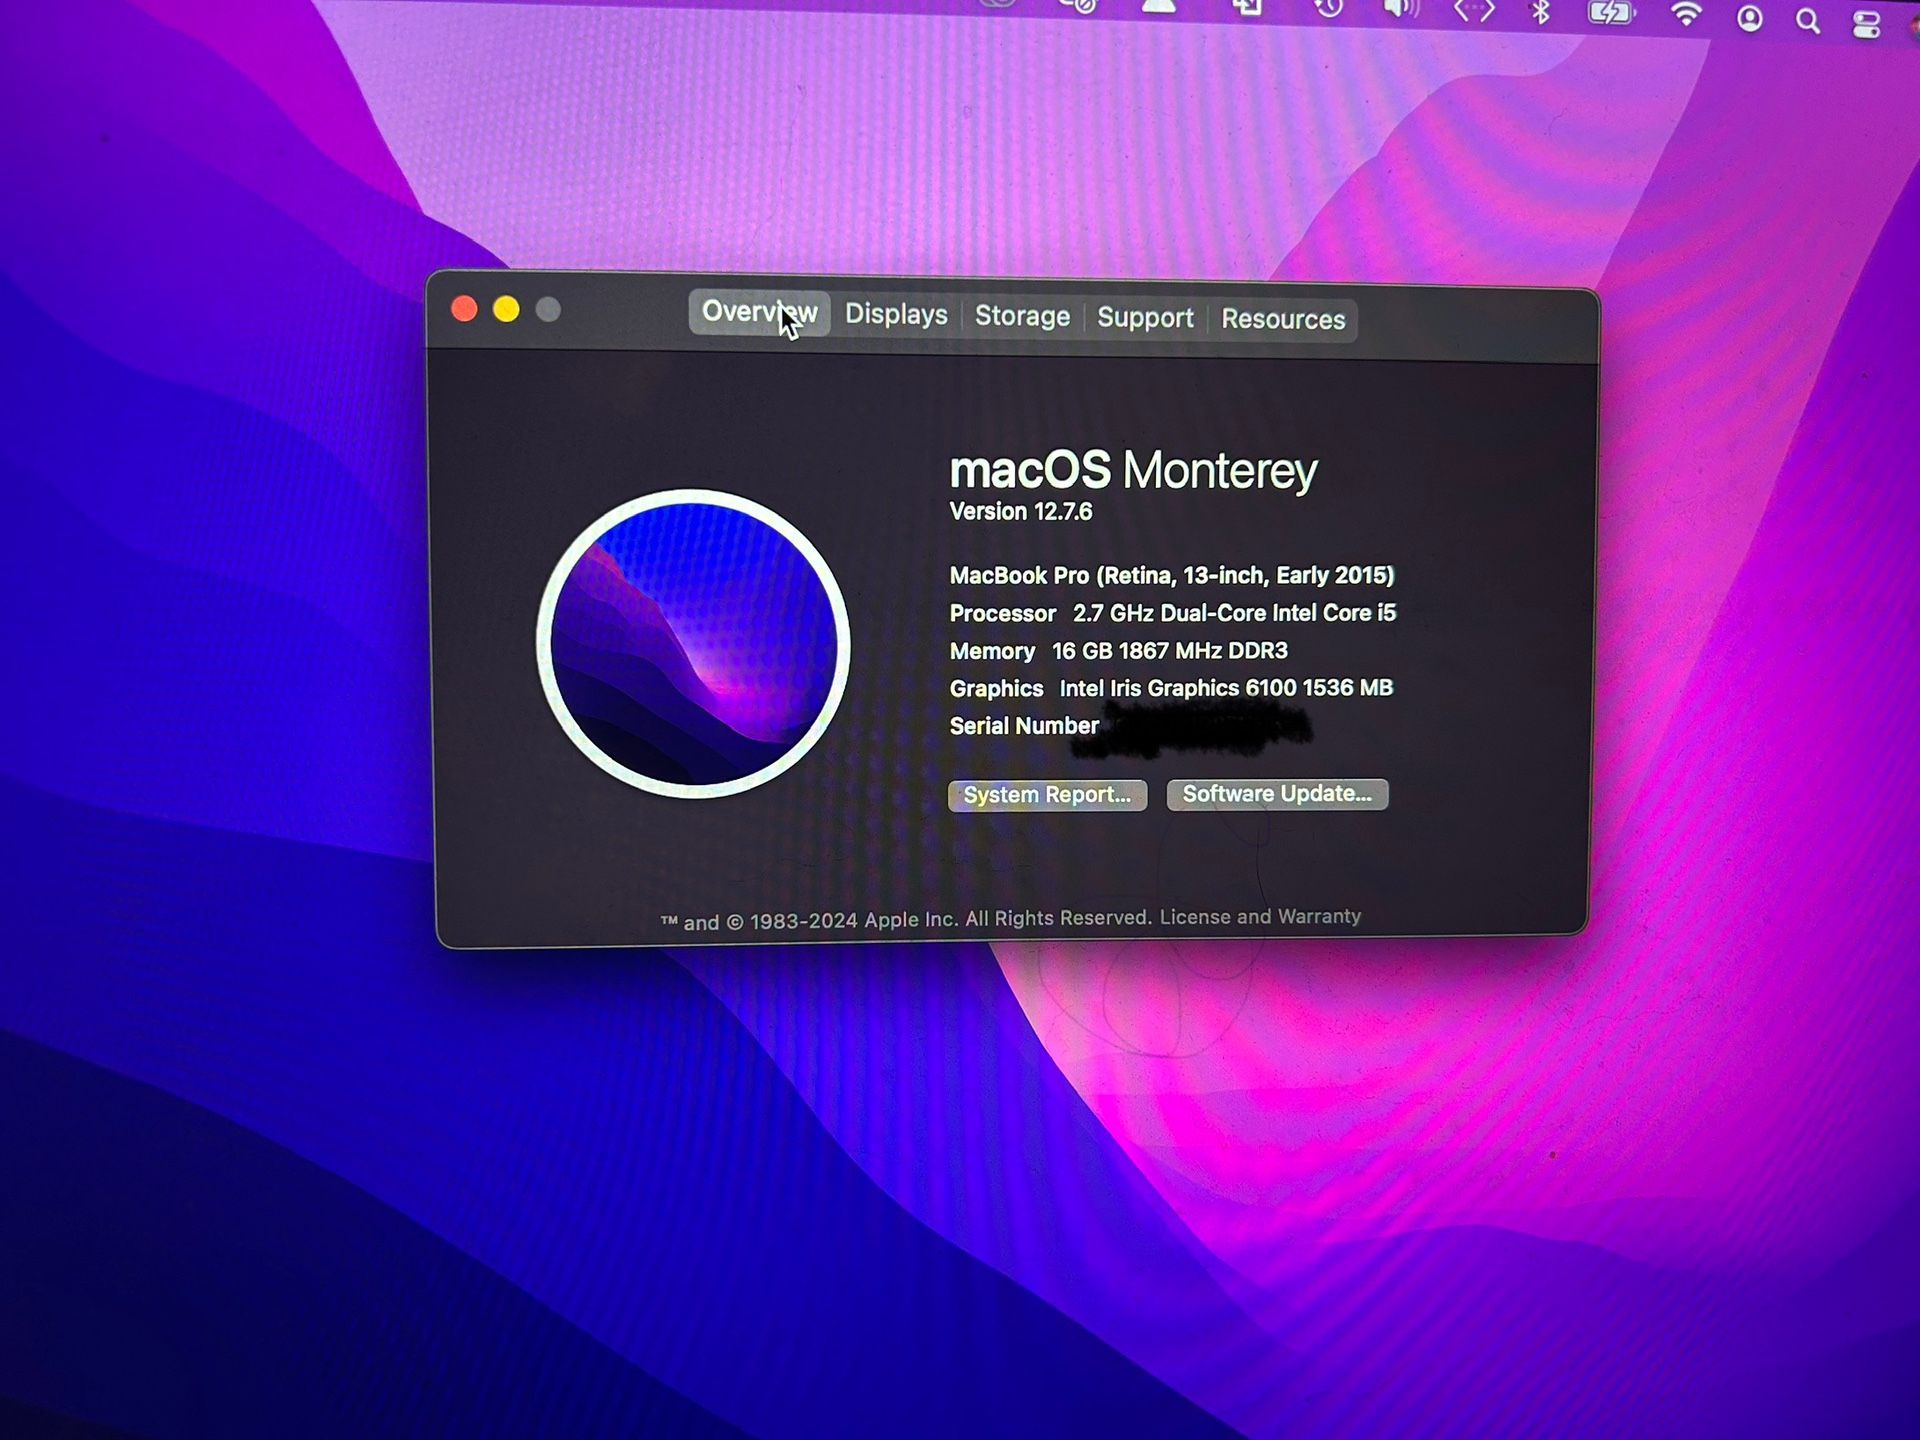
Task: Open the user account menu bar icon
Action: 1750,19
